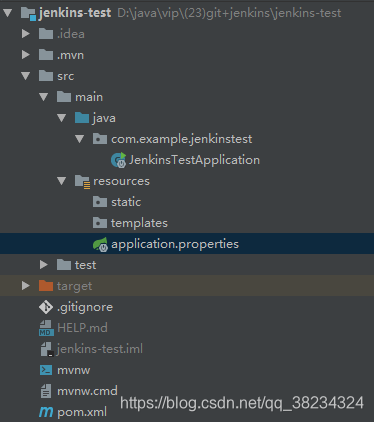
Task: Collapse the main folder arrow
Action: click(44, 97)
